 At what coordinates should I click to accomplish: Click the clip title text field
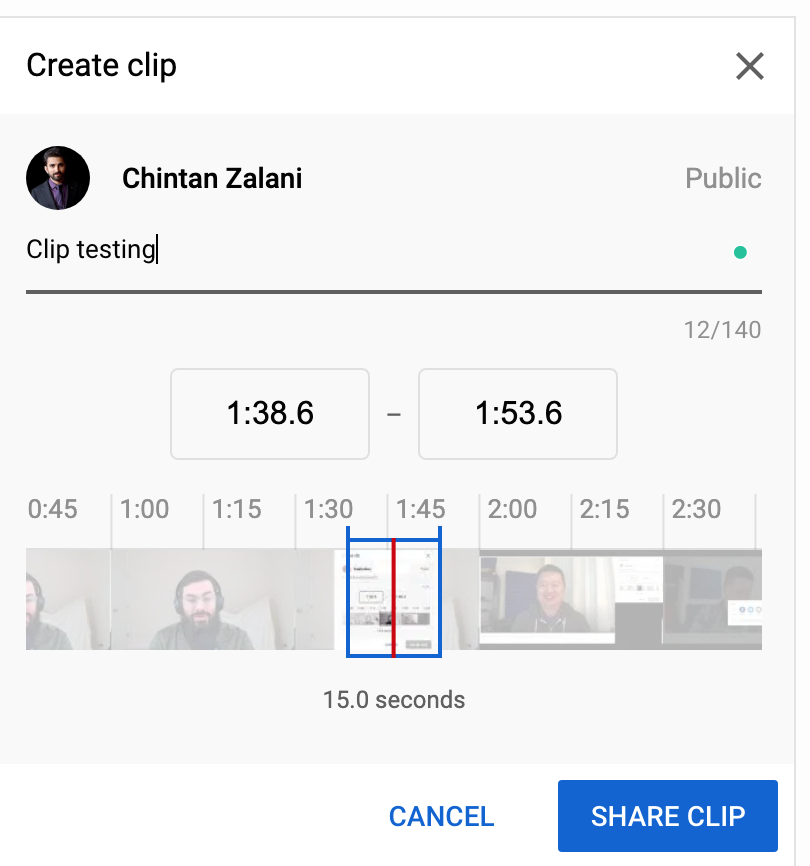[370, 250]
